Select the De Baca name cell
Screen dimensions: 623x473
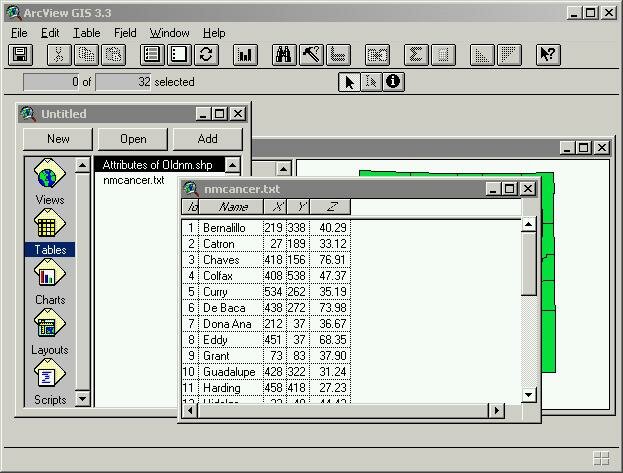[231, 308]
